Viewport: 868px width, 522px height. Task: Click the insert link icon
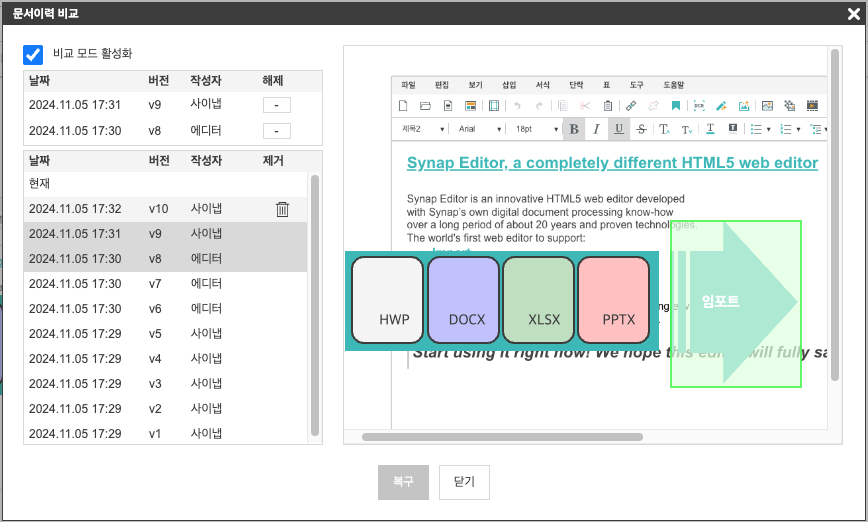(x=631, y=105)
